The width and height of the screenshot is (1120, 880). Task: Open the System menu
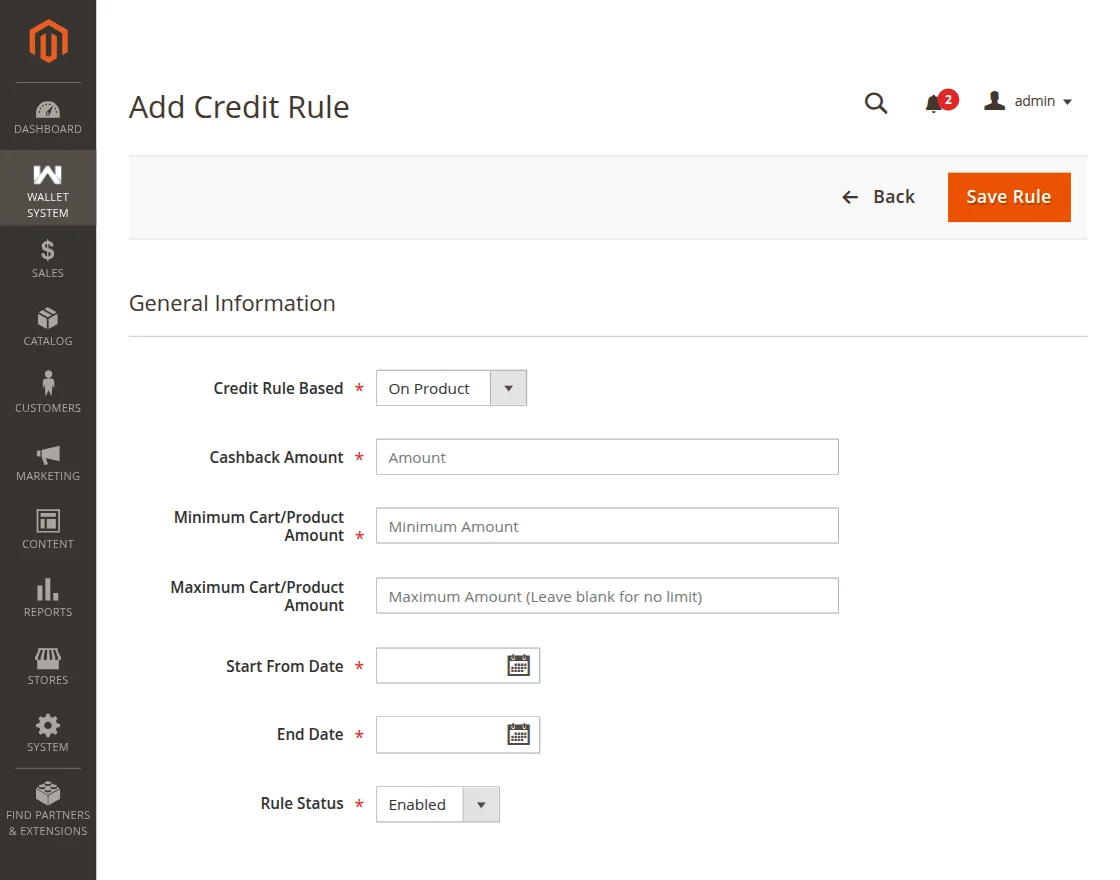(48, 734)
